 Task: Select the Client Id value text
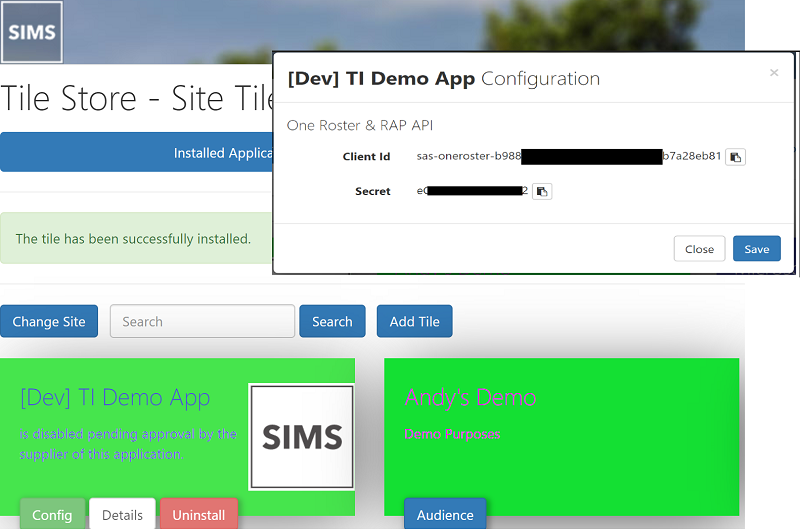coord(569,156)
